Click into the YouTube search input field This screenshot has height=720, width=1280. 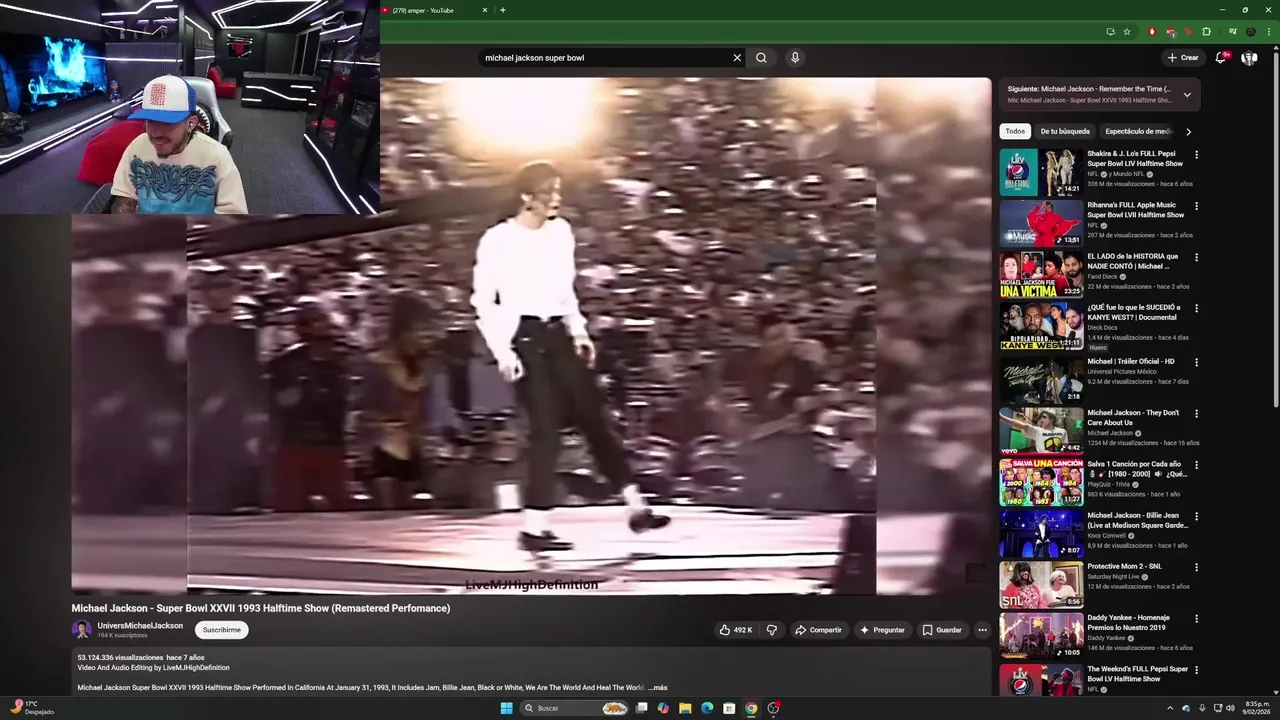pyautogui.click(x=605, y=58)
